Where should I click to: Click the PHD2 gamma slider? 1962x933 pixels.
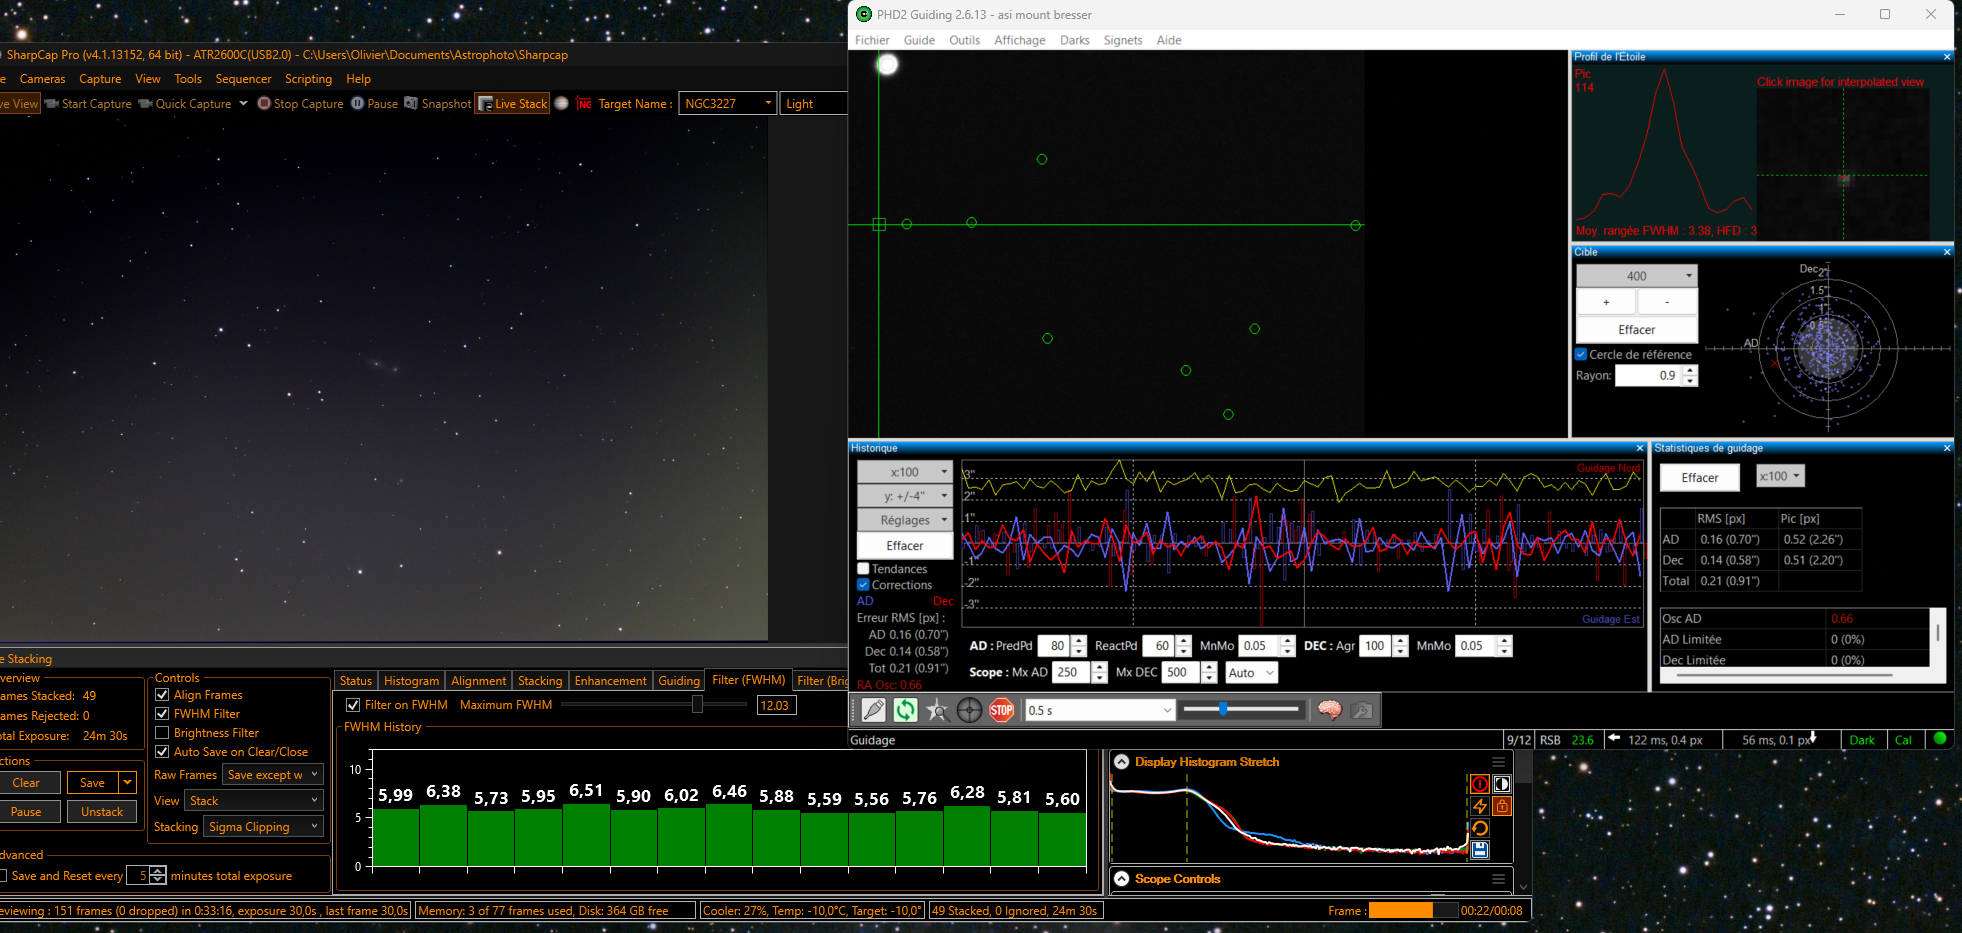pyautogui.click(x=1241, y=709)
